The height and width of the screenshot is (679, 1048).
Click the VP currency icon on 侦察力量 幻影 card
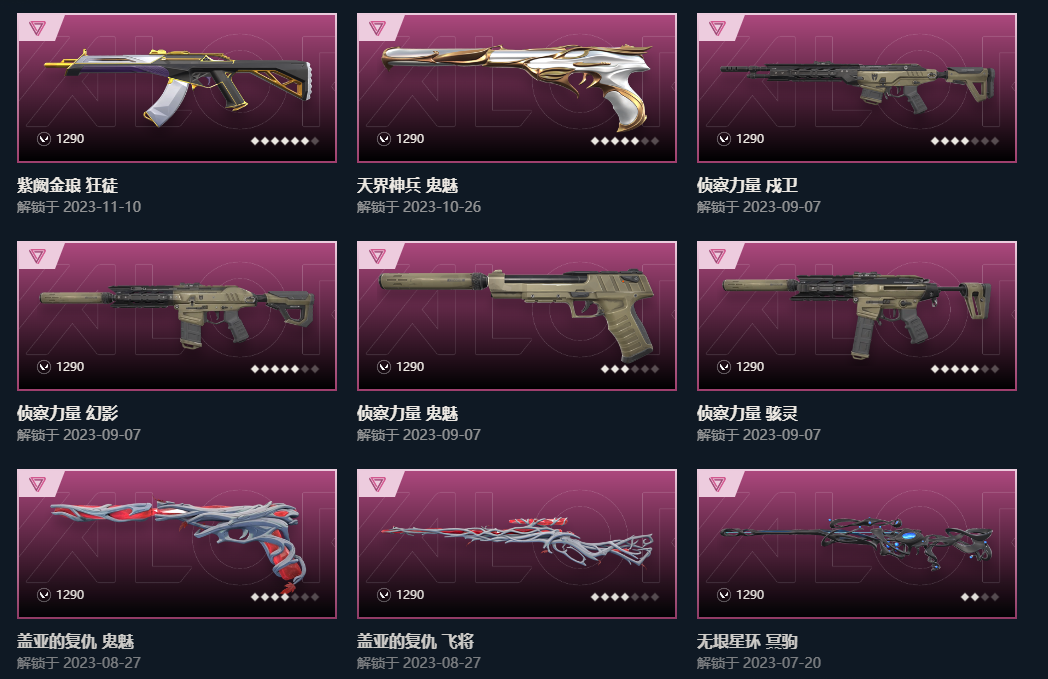pyautogui.click(x=44, y=367)
